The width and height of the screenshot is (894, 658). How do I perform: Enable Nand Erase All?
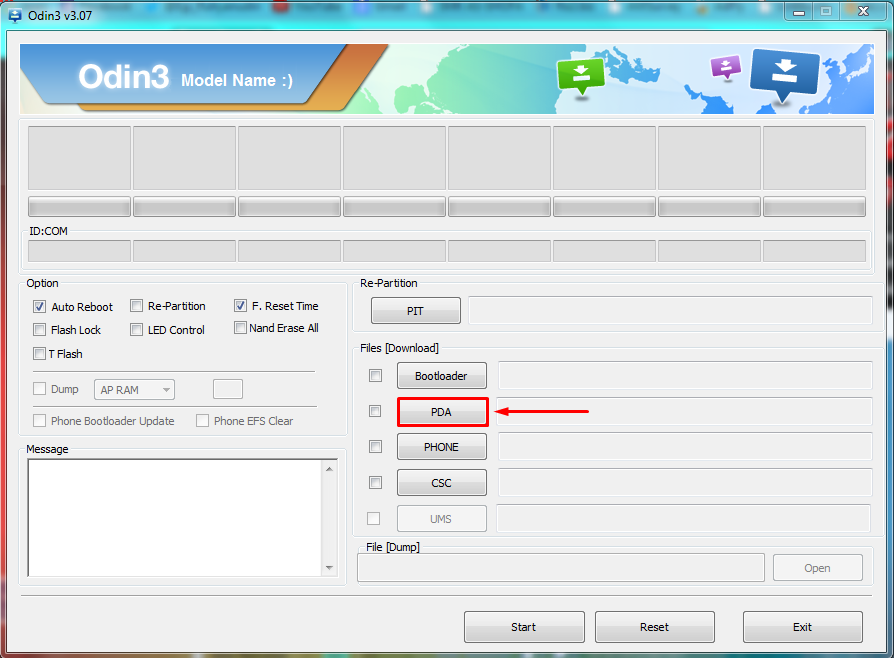point(240,328)
